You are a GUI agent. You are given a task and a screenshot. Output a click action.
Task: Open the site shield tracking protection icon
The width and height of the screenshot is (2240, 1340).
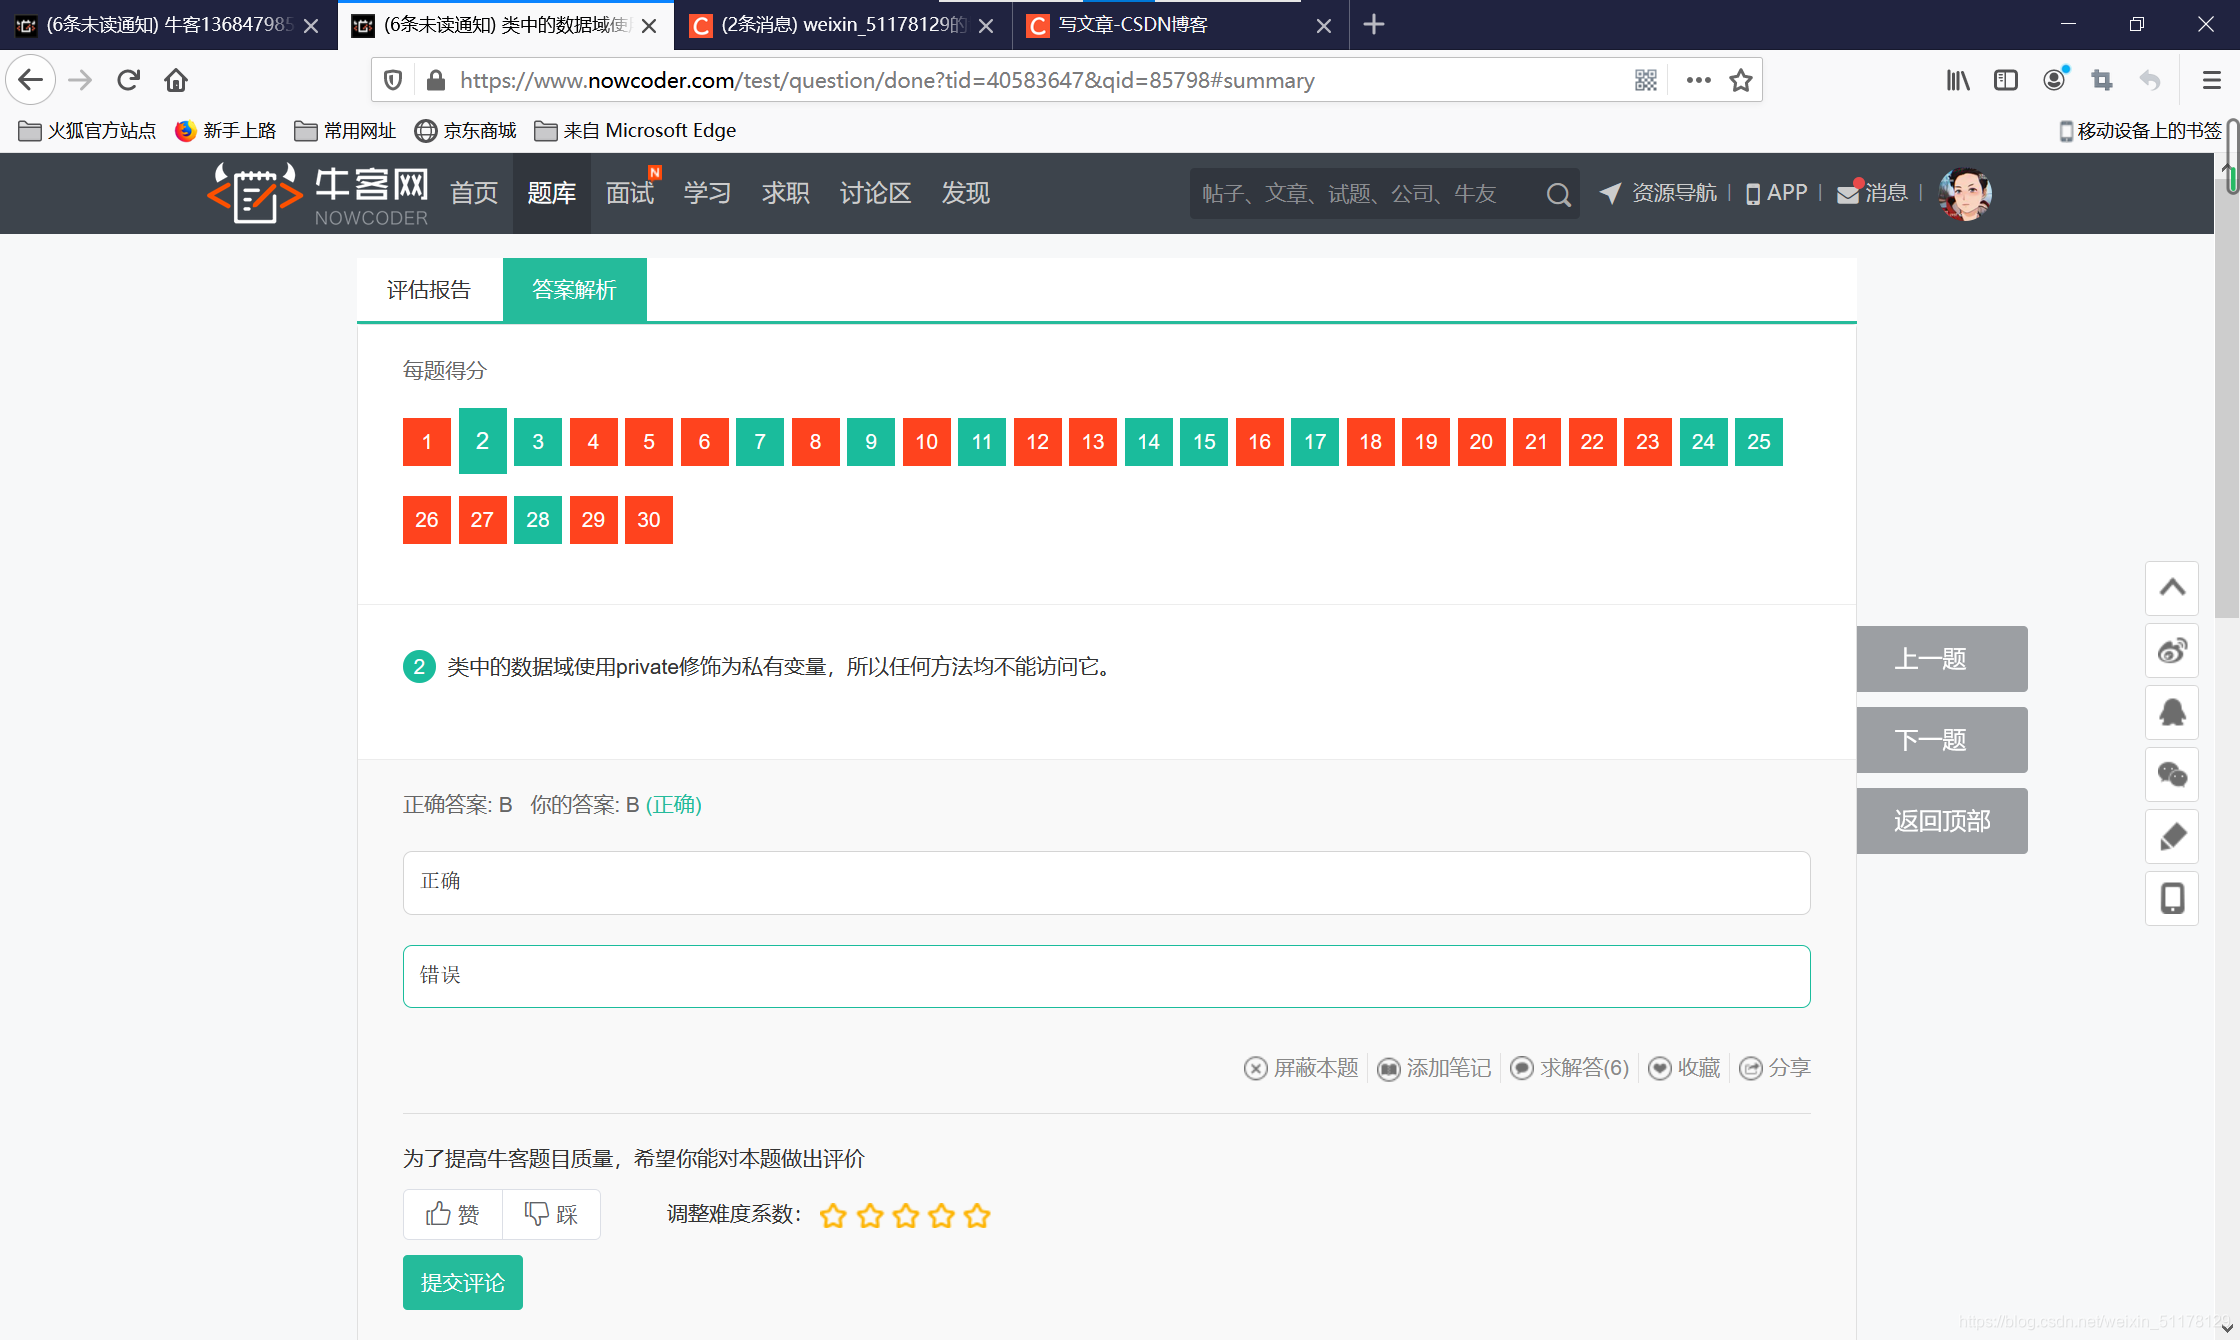[394, 80]
